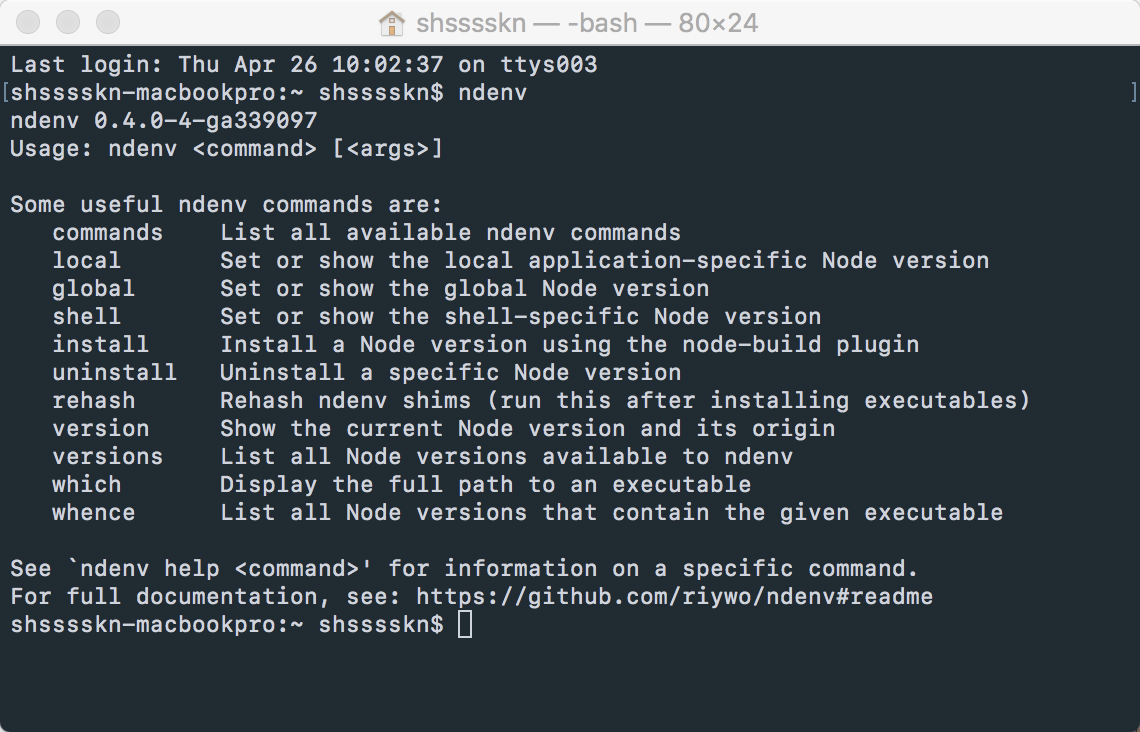This screenshot has width=1140, height=732.
Task: Click the window title text shsssskn -bash
Action: [587, 23]
